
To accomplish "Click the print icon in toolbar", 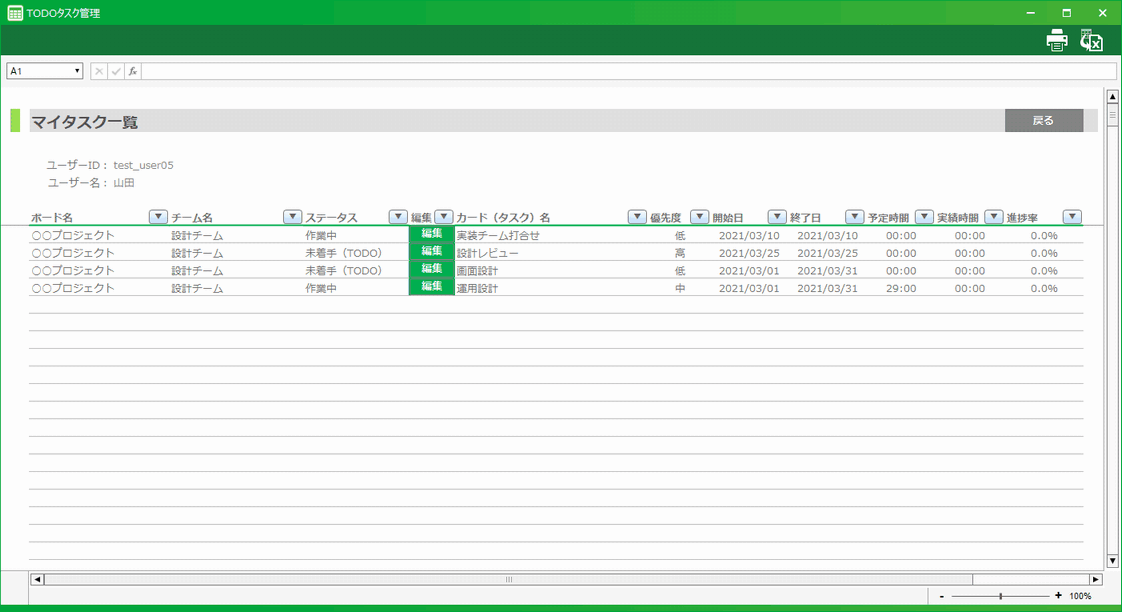I will pos(1056,41).
